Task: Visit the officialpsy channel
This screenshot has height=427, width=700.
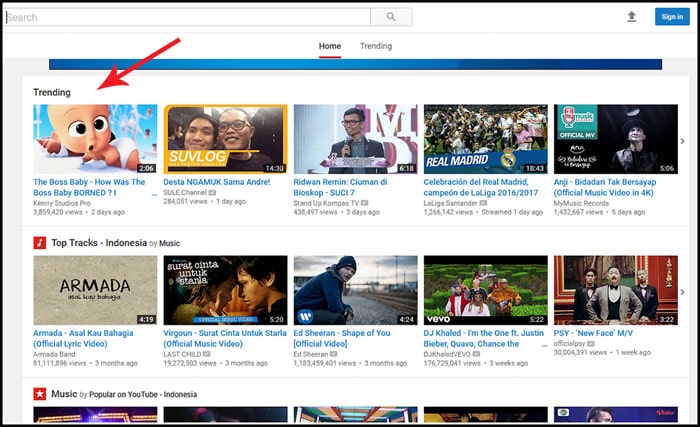Action: pos(569,343)
